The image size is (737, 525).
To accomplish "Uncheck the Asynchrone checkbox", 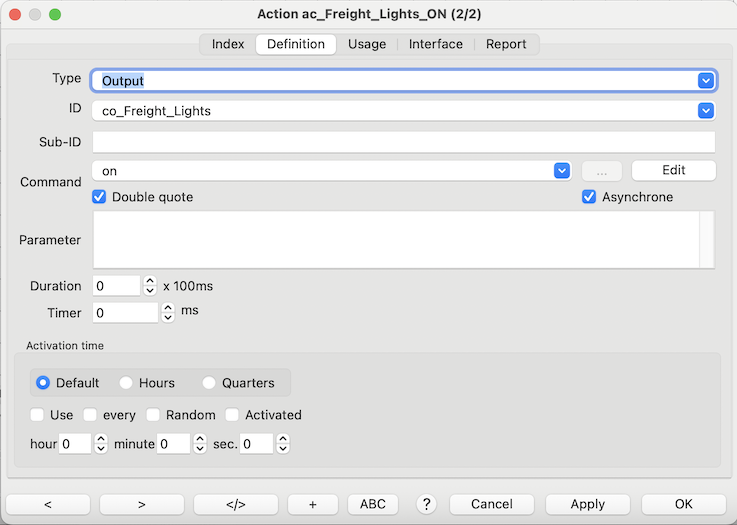I will click(x=590, y=197).
